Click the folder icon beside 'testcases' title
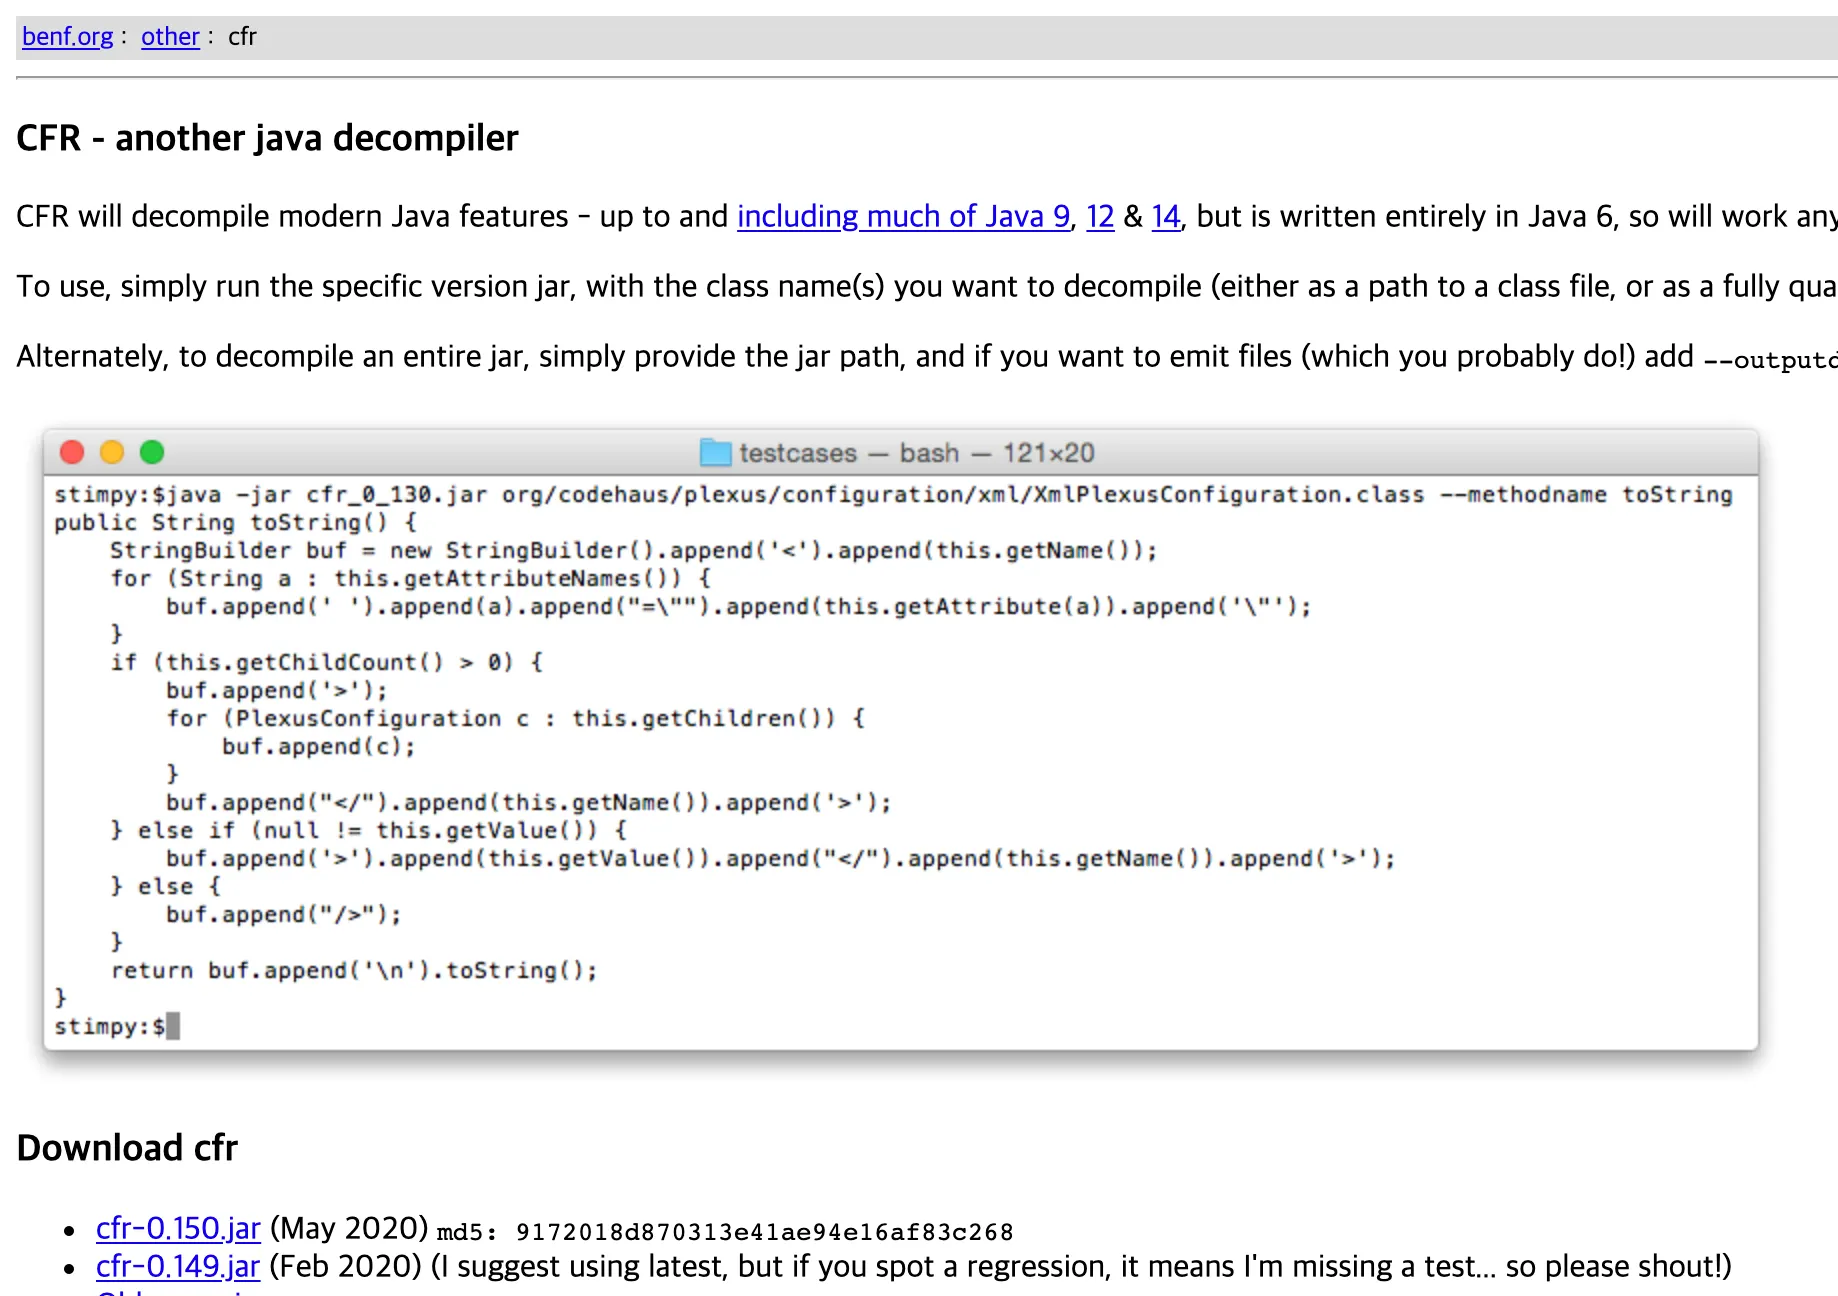Viewport: 1838px width, 1296px height. click(715, 453)
